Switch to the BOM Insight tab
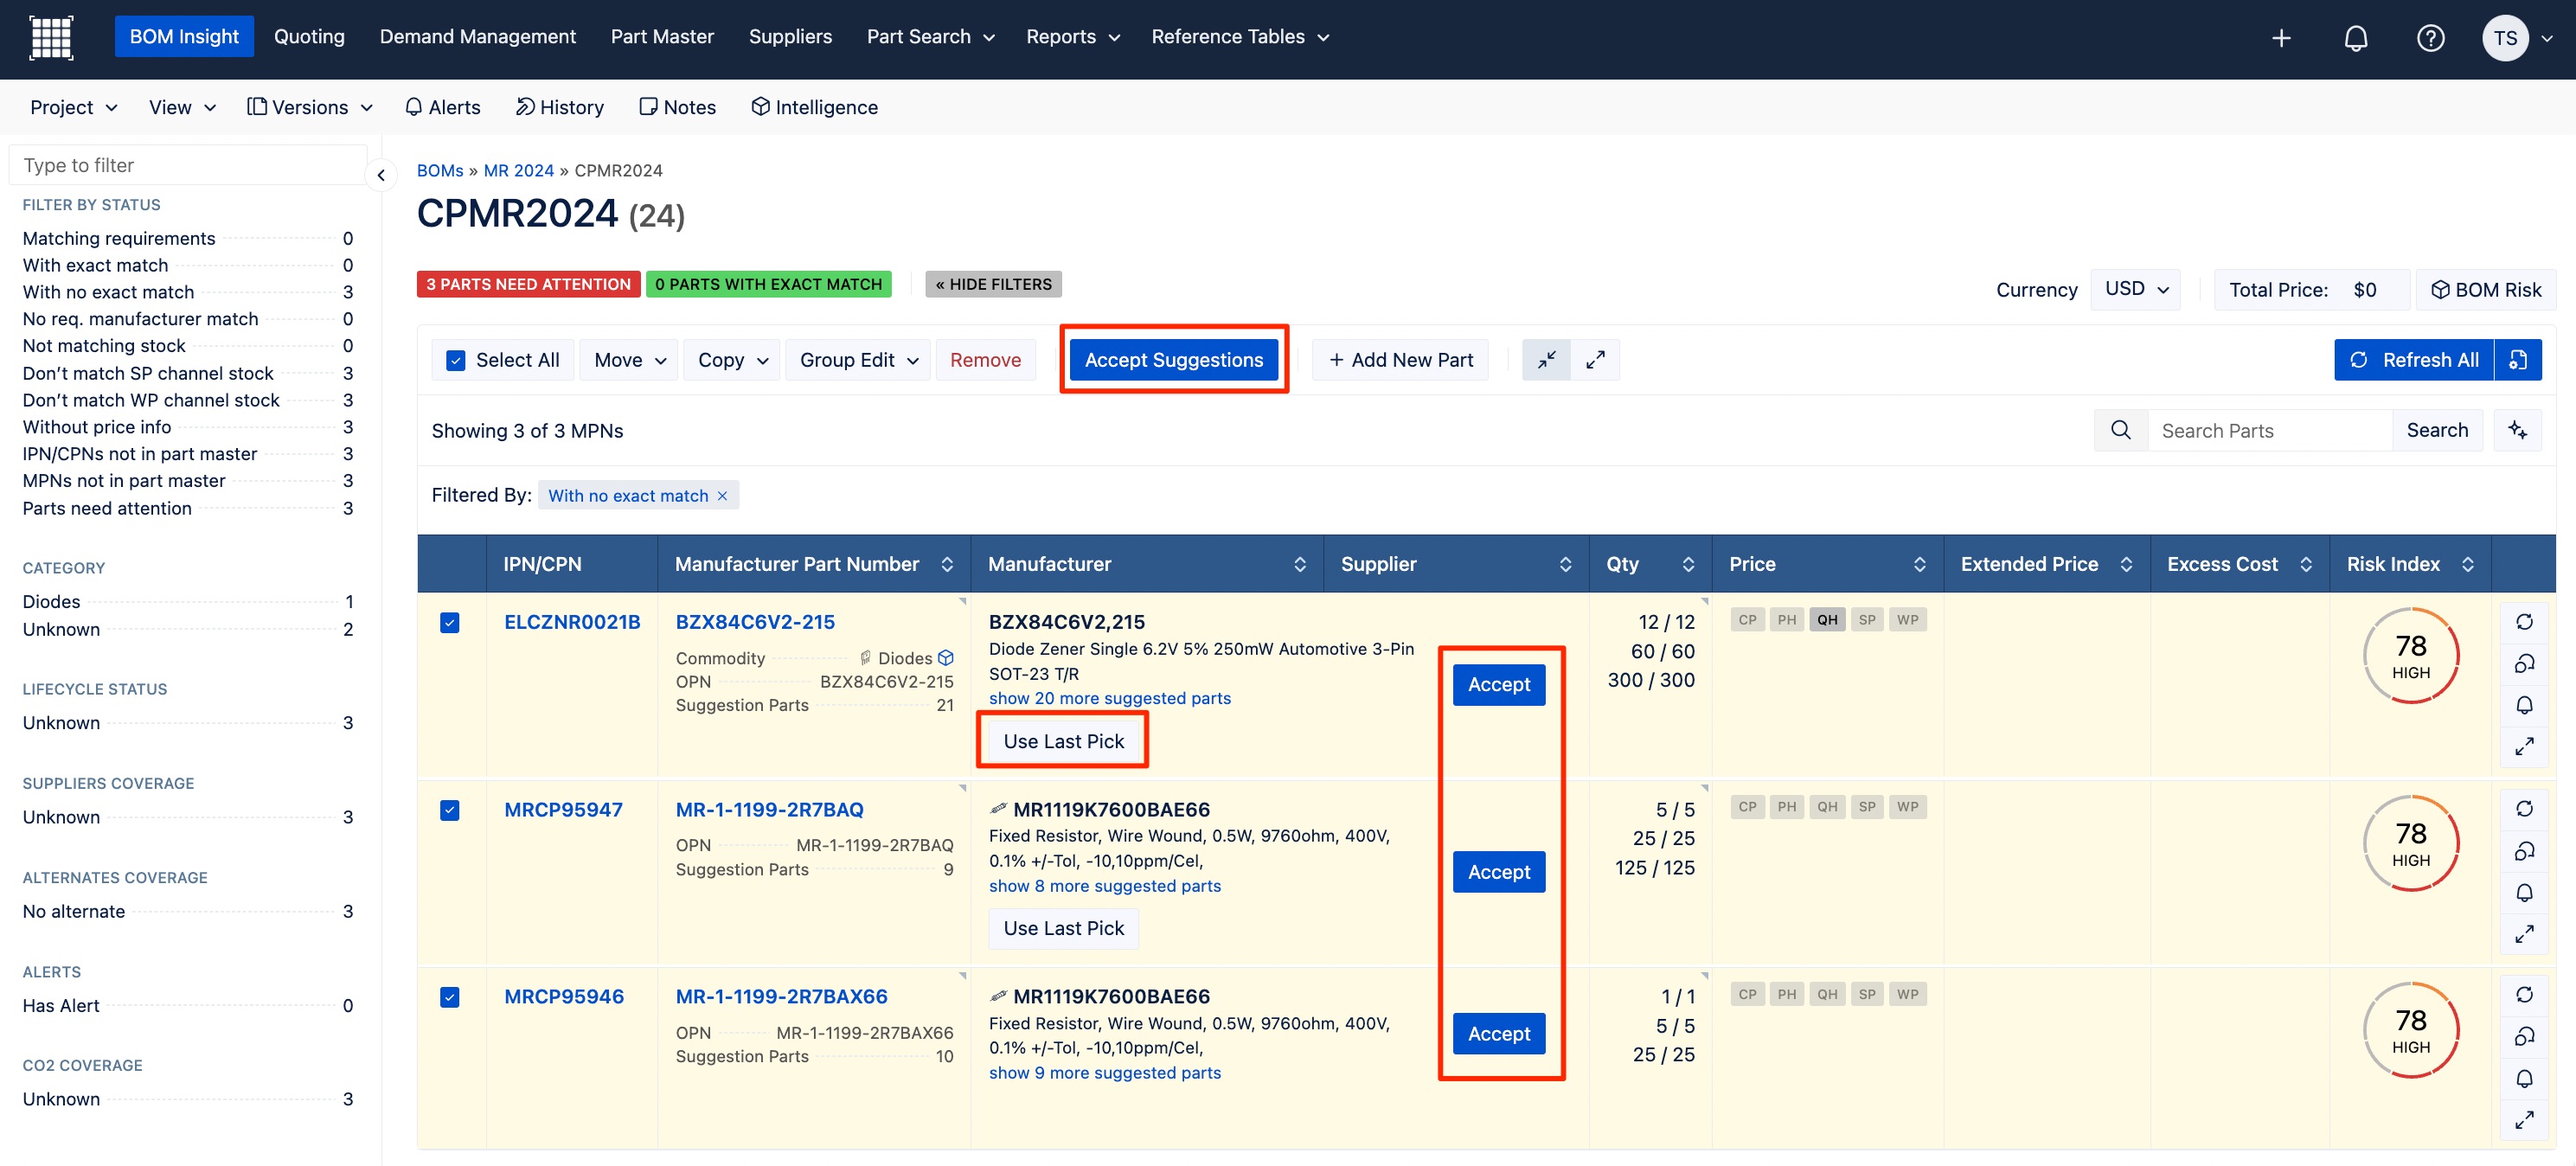 tap(184, 37)
